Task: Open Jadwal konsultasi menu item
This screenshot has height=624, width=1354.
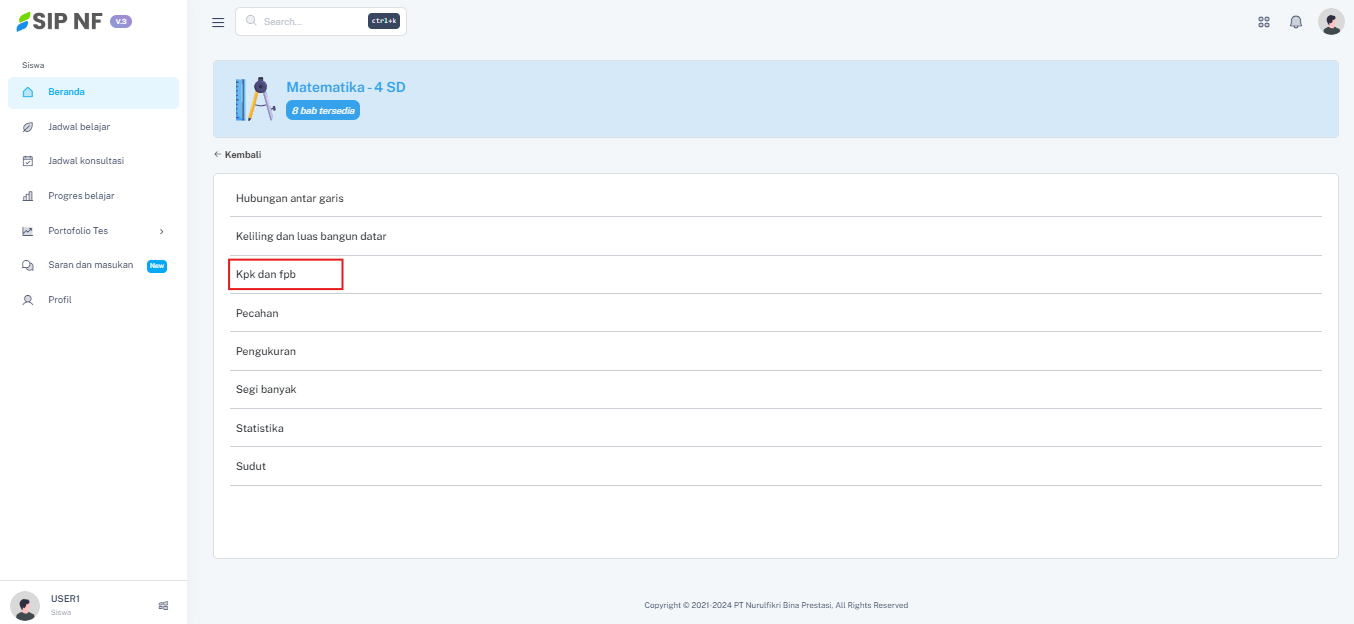Action: 86,161
